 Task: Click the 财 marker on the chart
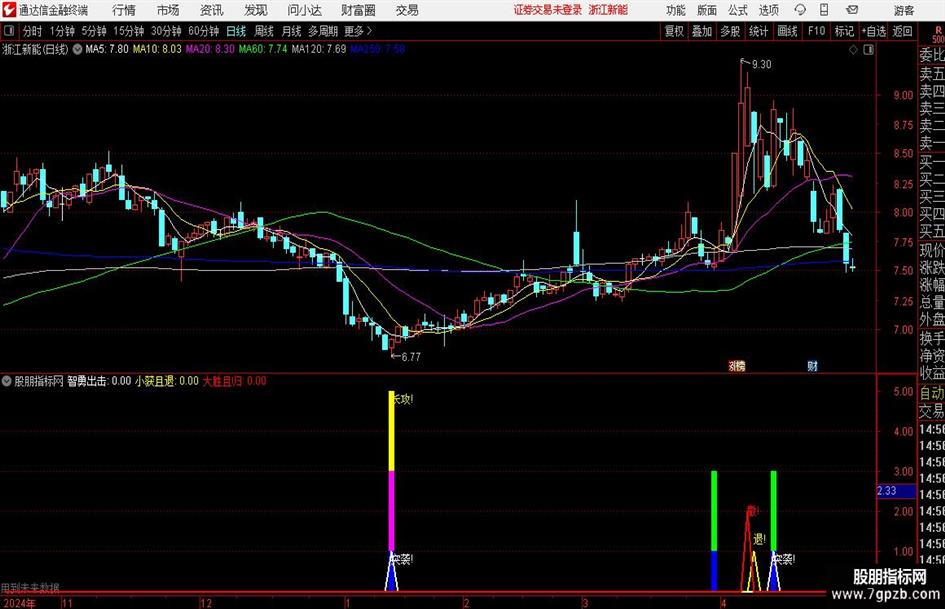pyautogui.click(x=812, y=365)
